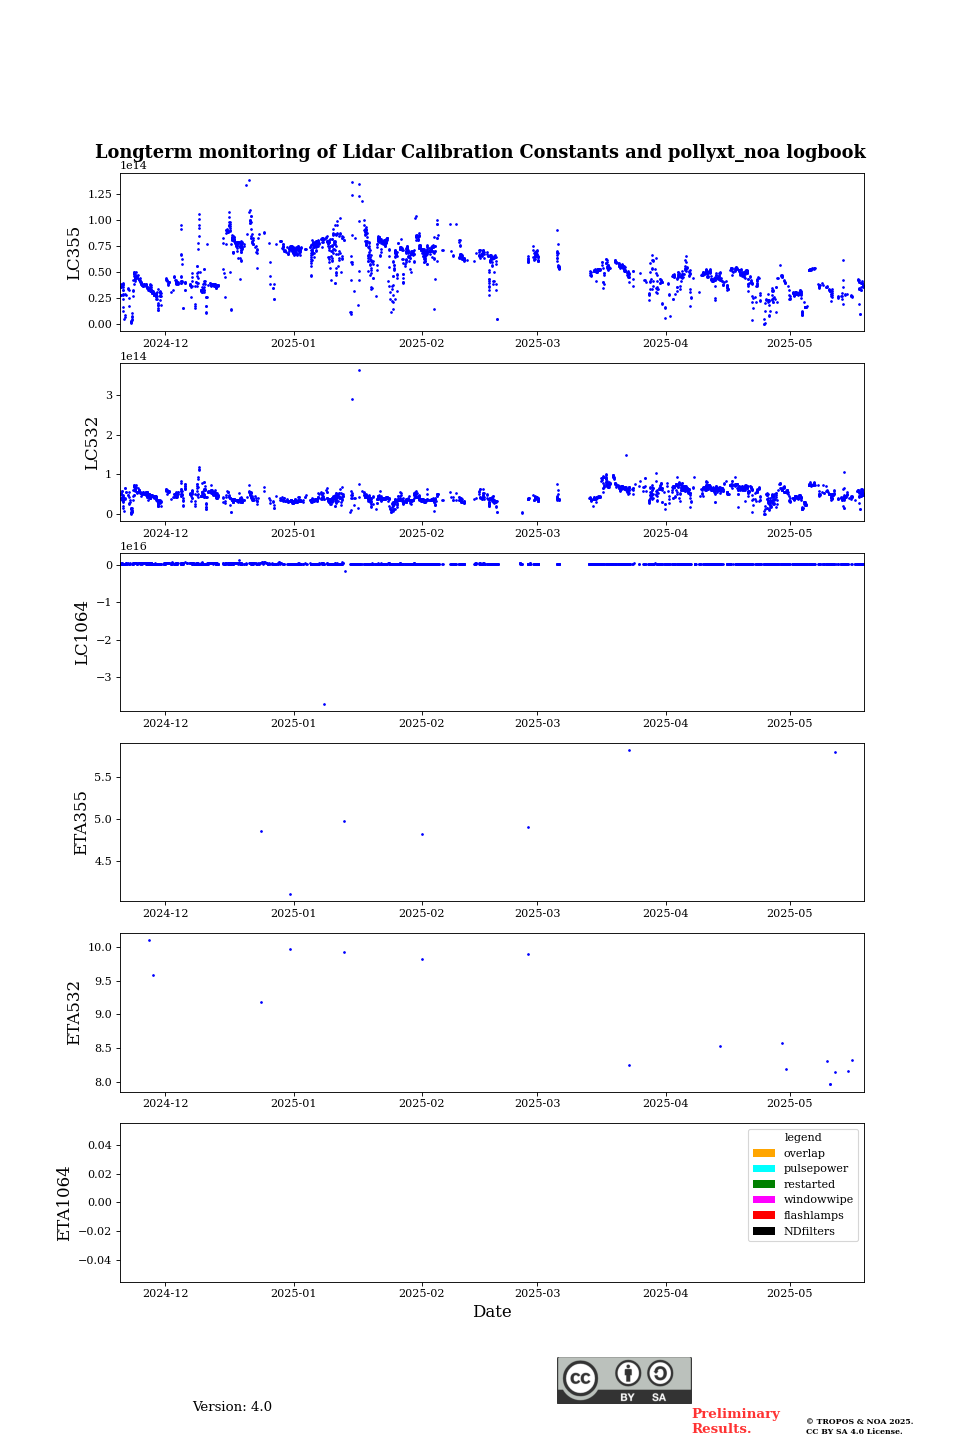
Task: Click the −3 tick on the LC1064 axis
Action: pyautogui.click(x=105, y=678)
